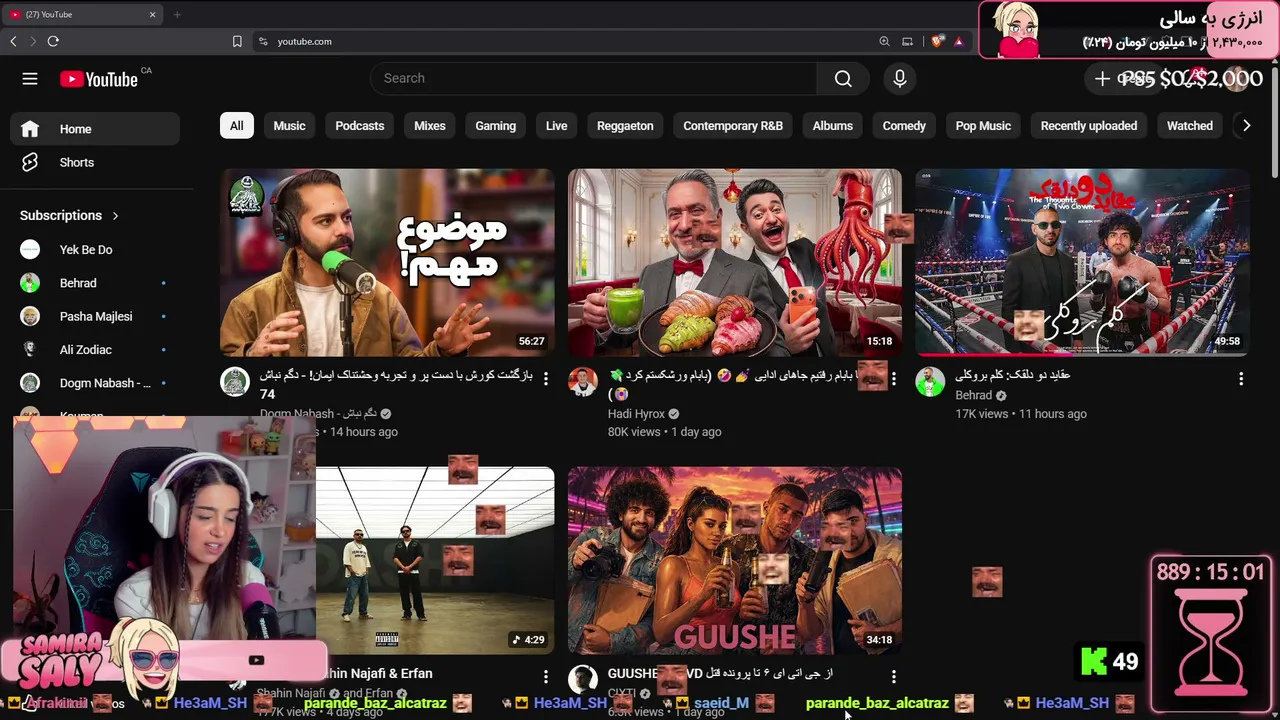Play the 56:27 podcast video thumbnail
Screen dimensions: 1280x720
[x=387, y=262]
